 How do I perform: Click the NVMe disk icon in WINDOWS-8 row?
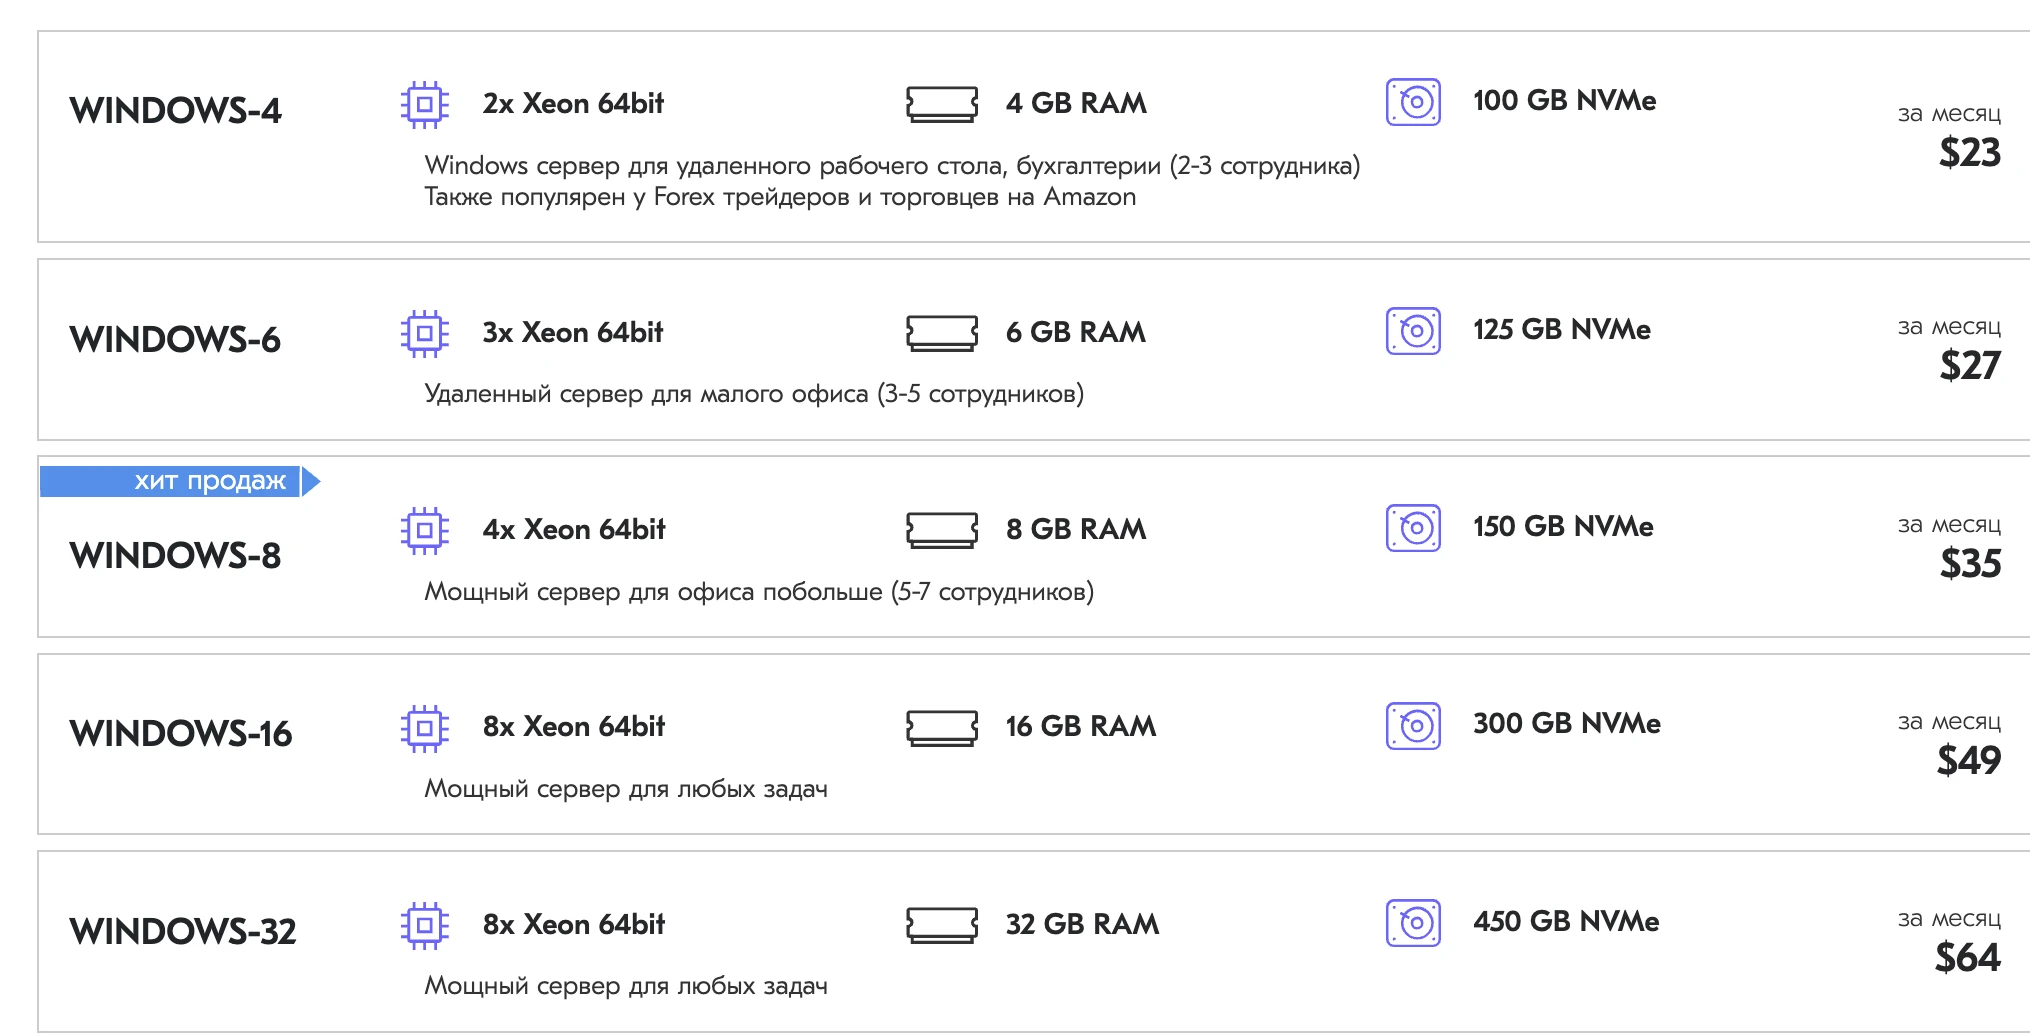[x=1413, y=528]
